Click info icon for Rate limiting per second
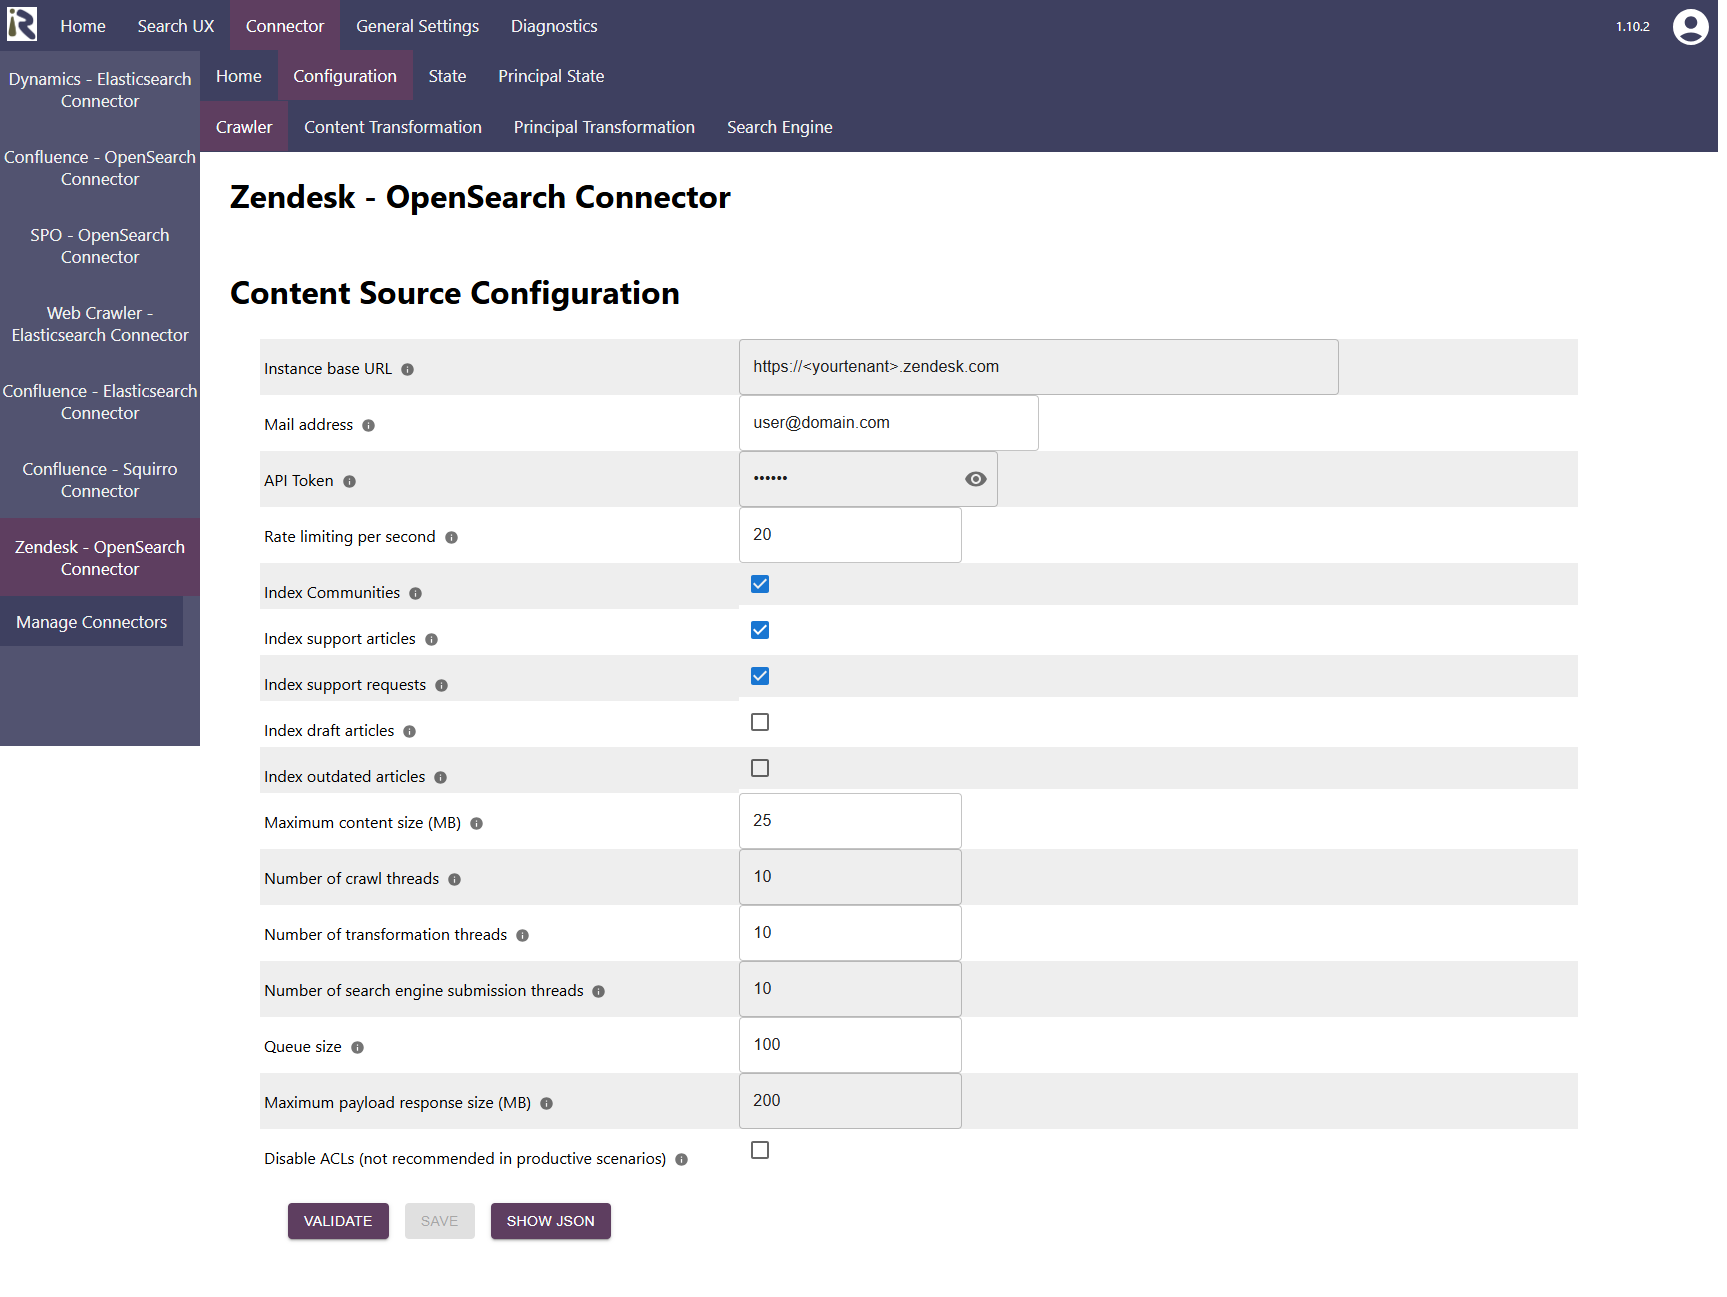This screenshot has height=1297, width=1727. click(451, 538)
